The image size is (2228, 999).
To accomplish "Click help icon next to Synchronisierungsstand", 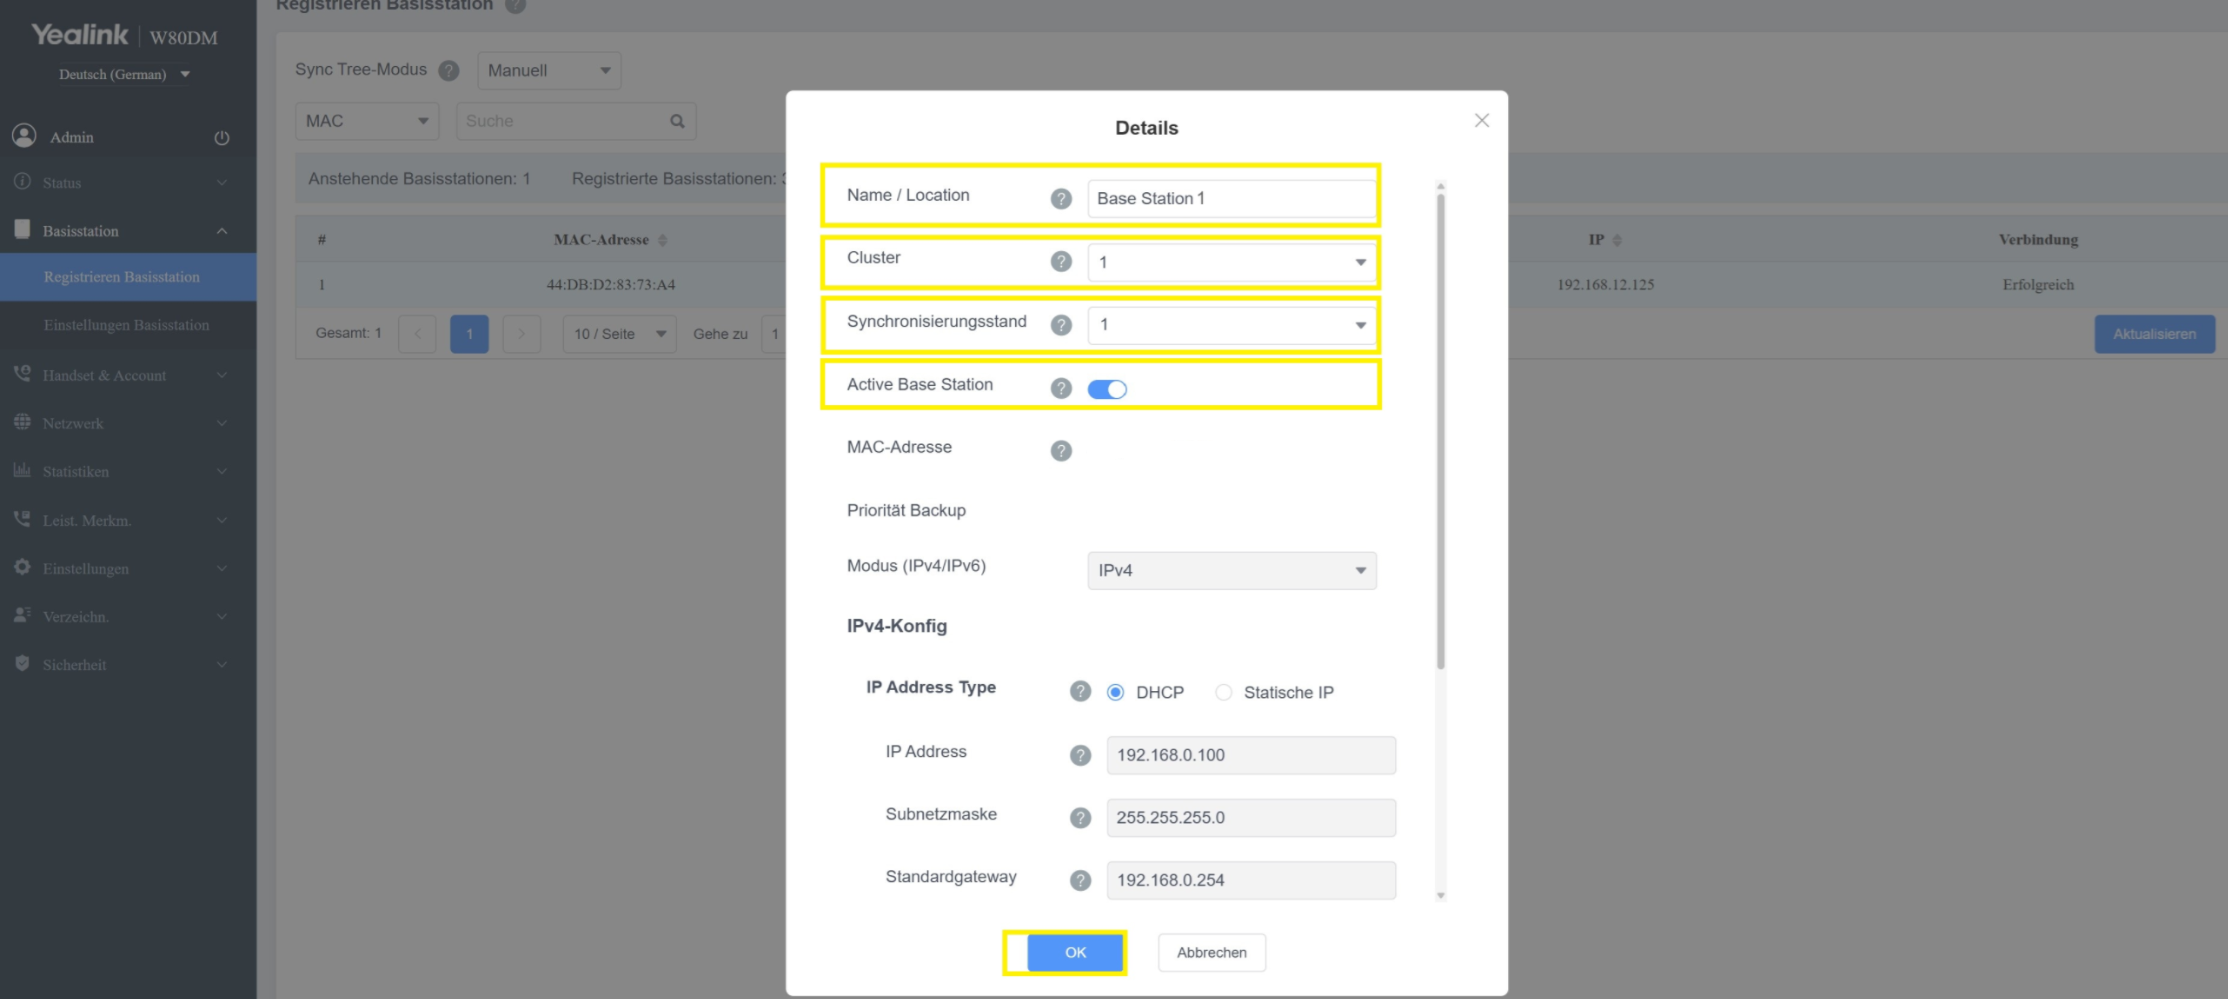I will 1061,325.
